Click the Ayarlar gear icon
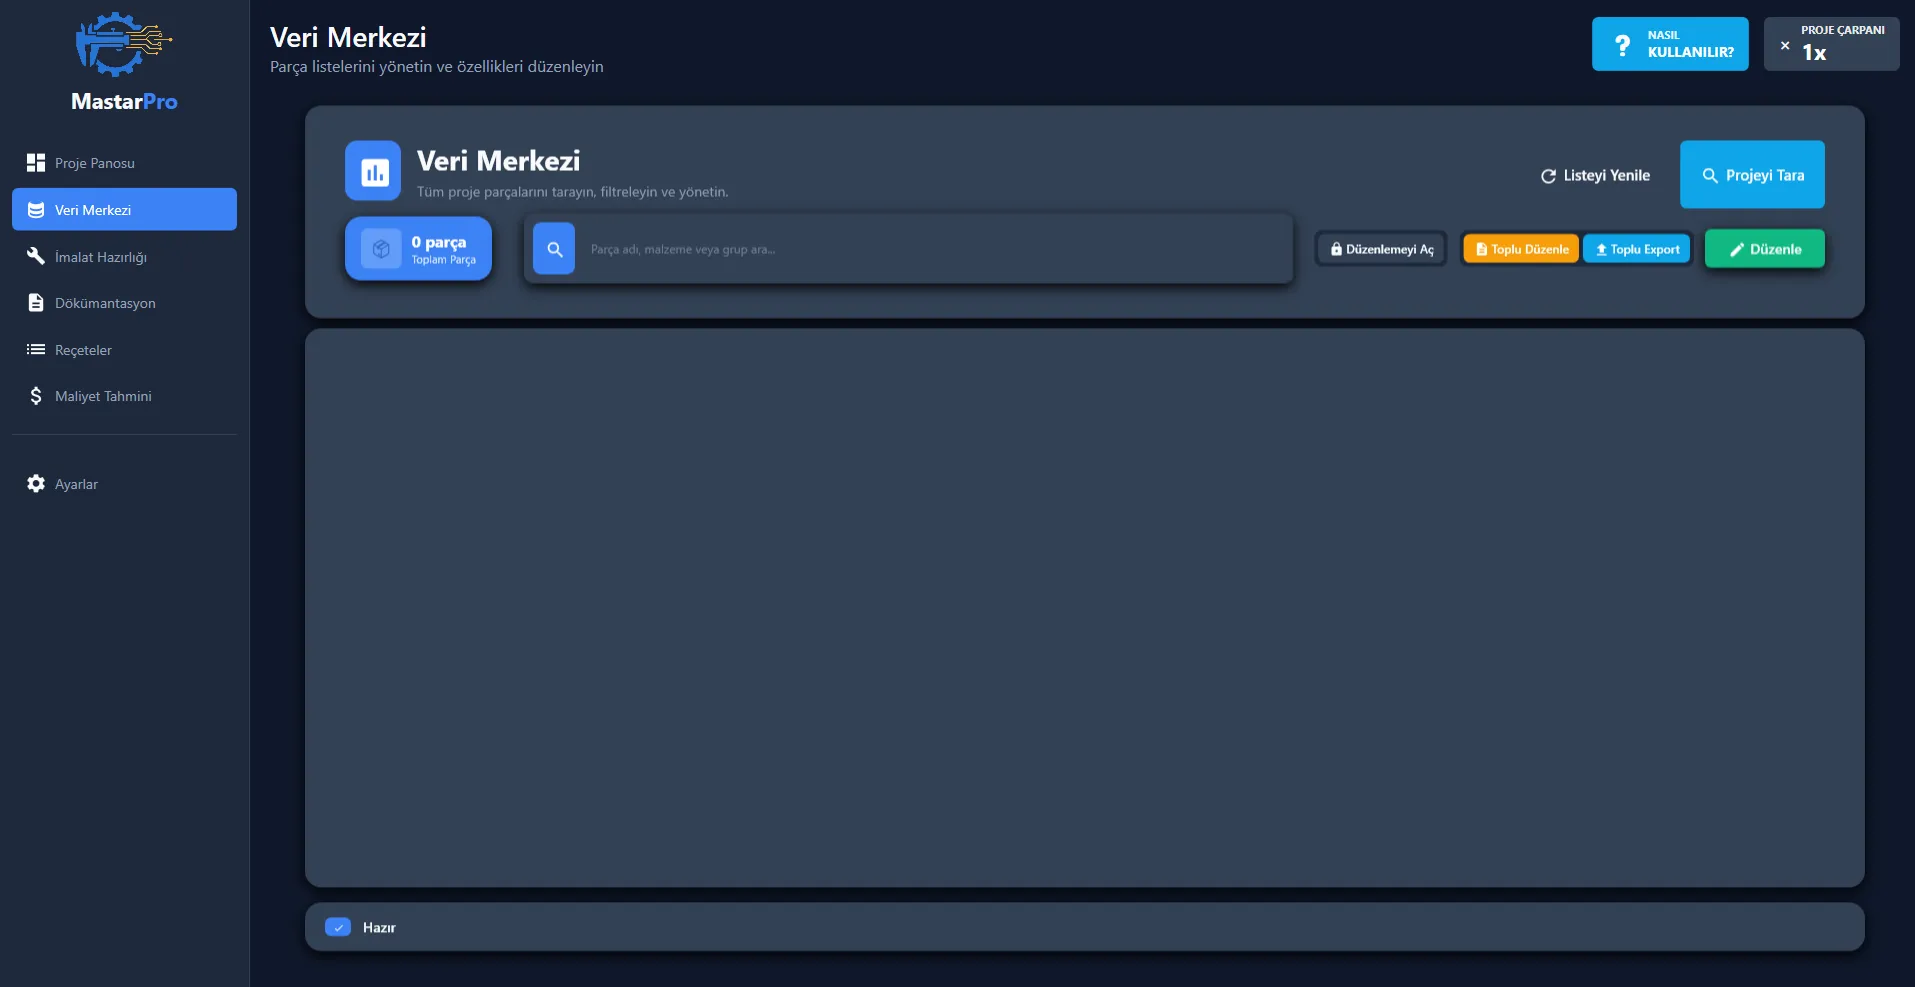Viewport: 1915px width, 987px height. pyautogui.click(x=36, y=484)
